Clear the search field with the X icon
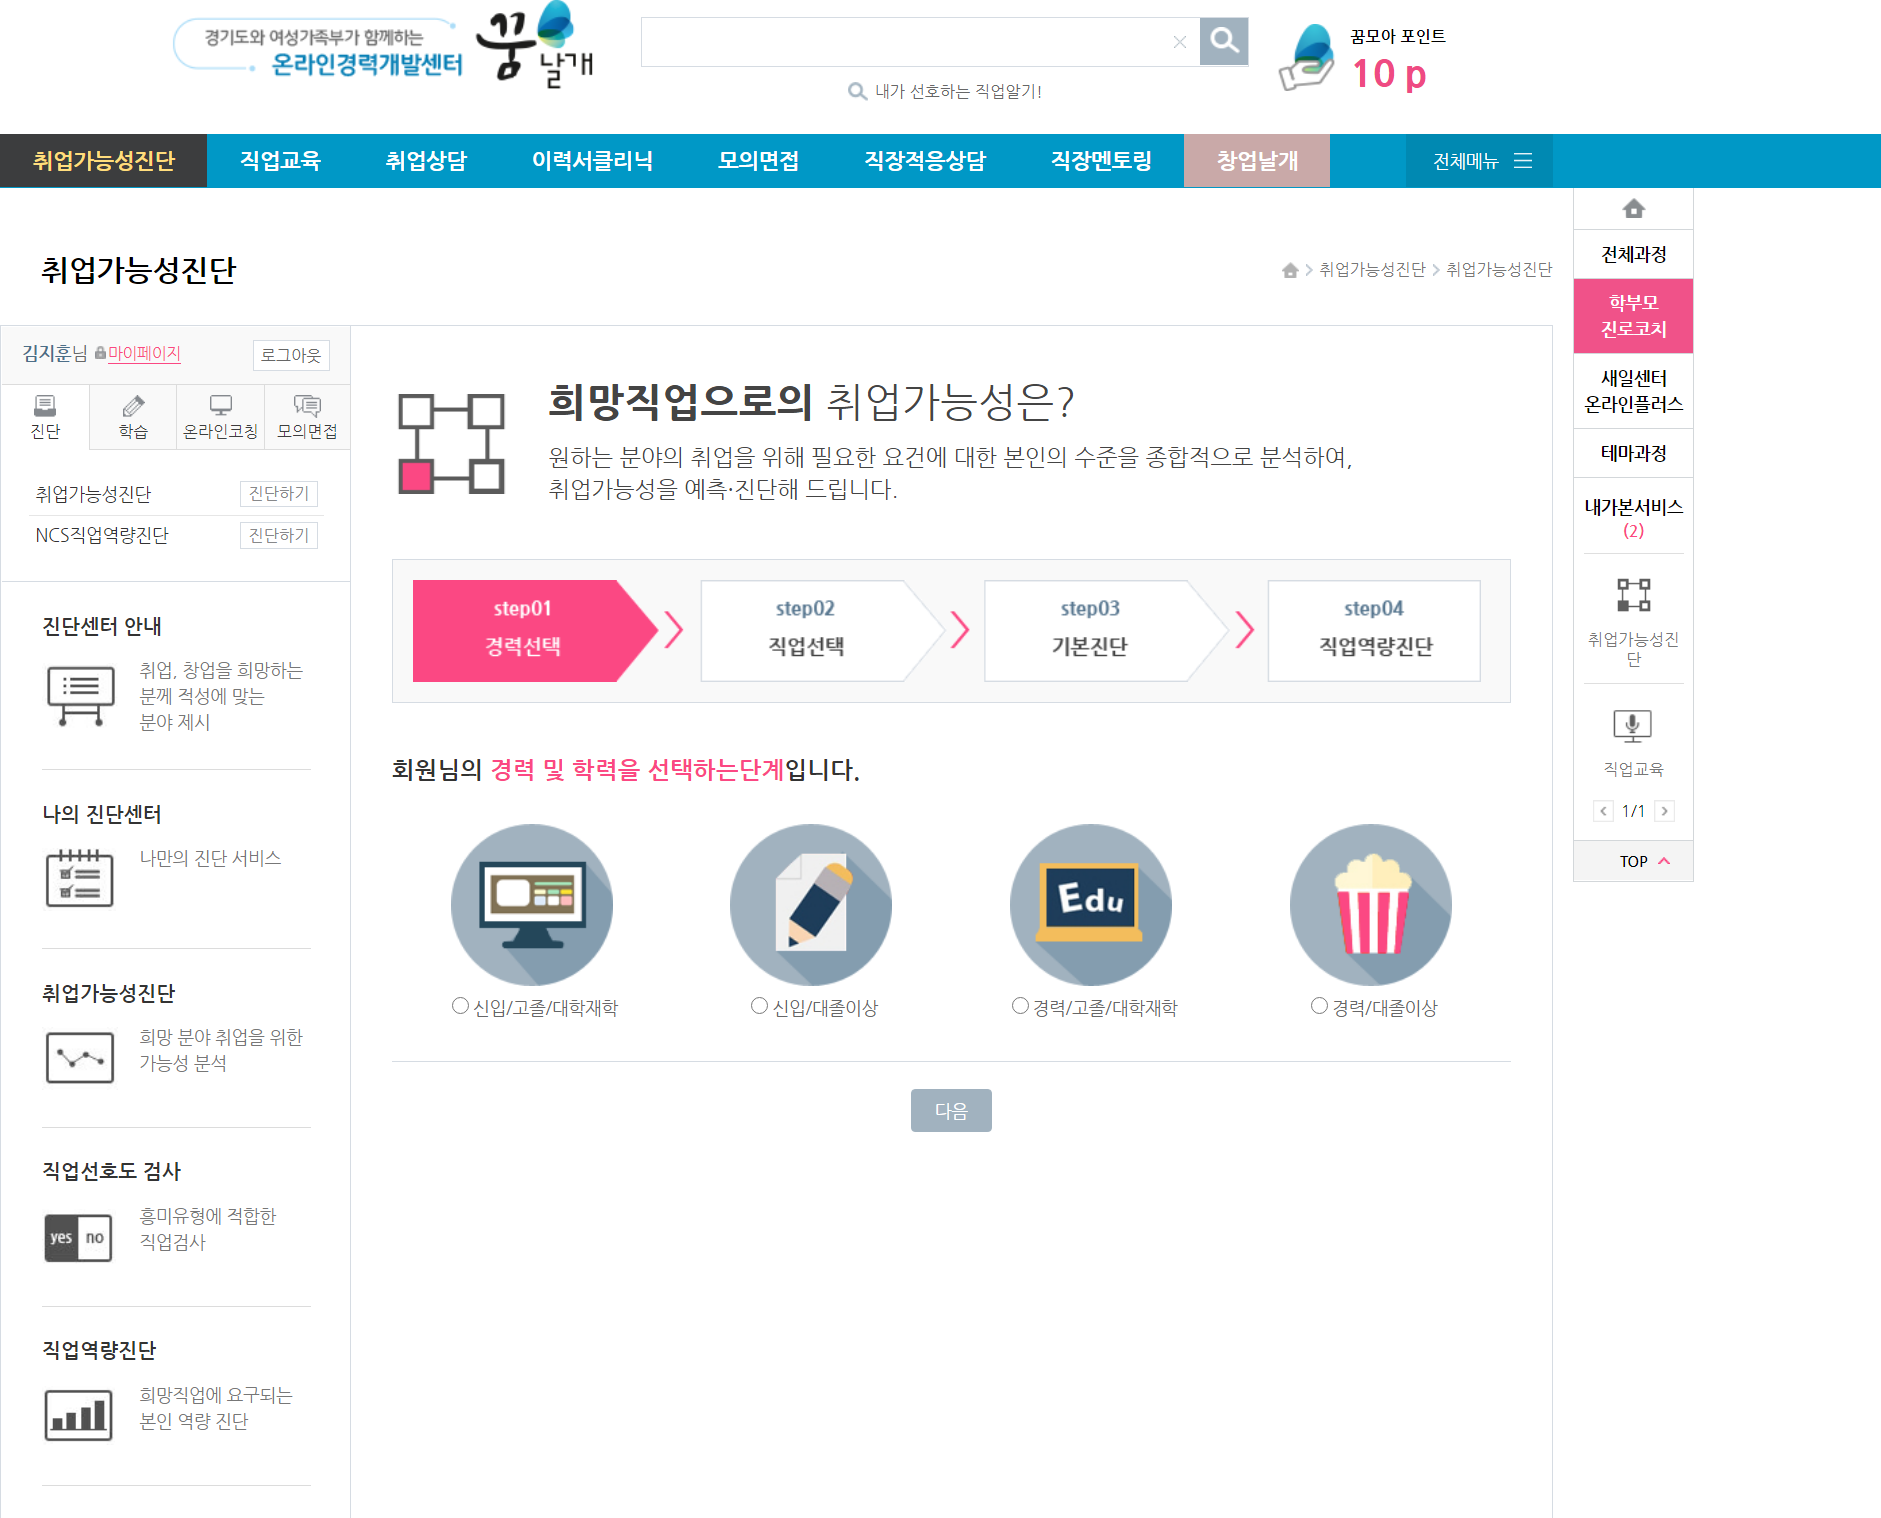The image size is (1881, 1518). pyautogui.click(x=1180, y=42)
